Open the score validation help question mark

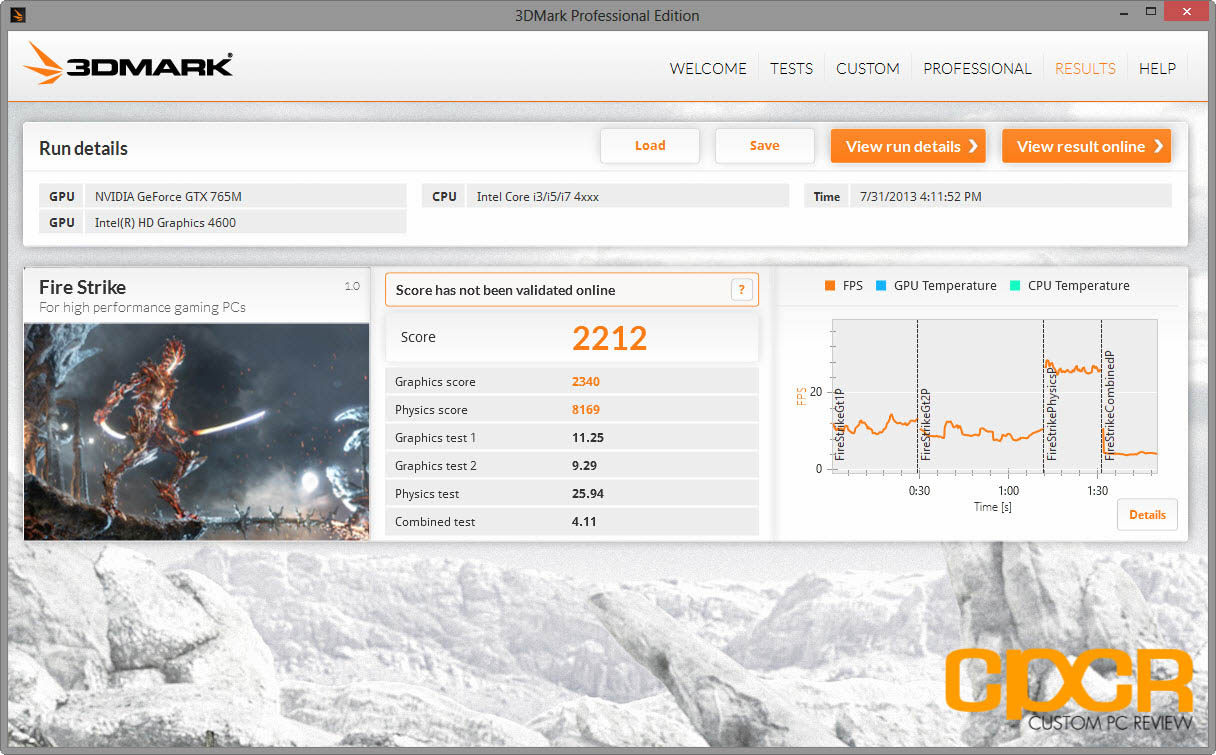(741, 290)
